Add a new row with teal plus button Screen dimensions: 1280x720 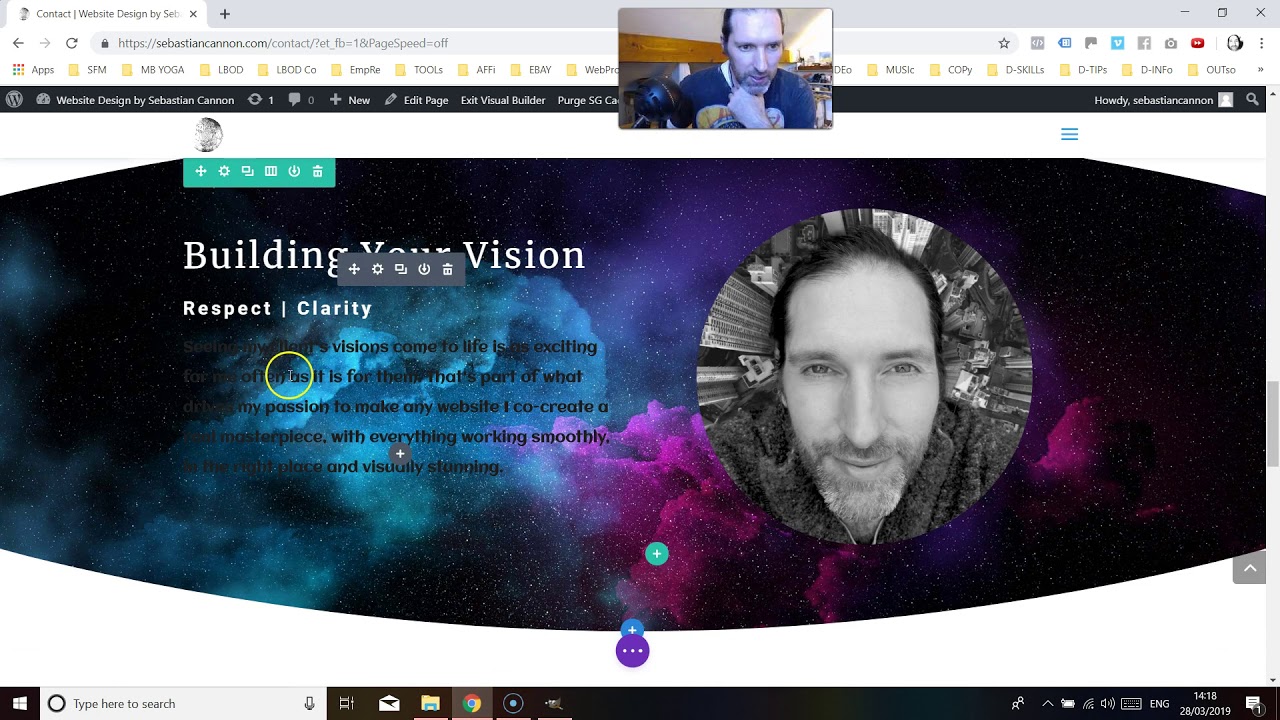click(657, 554)
